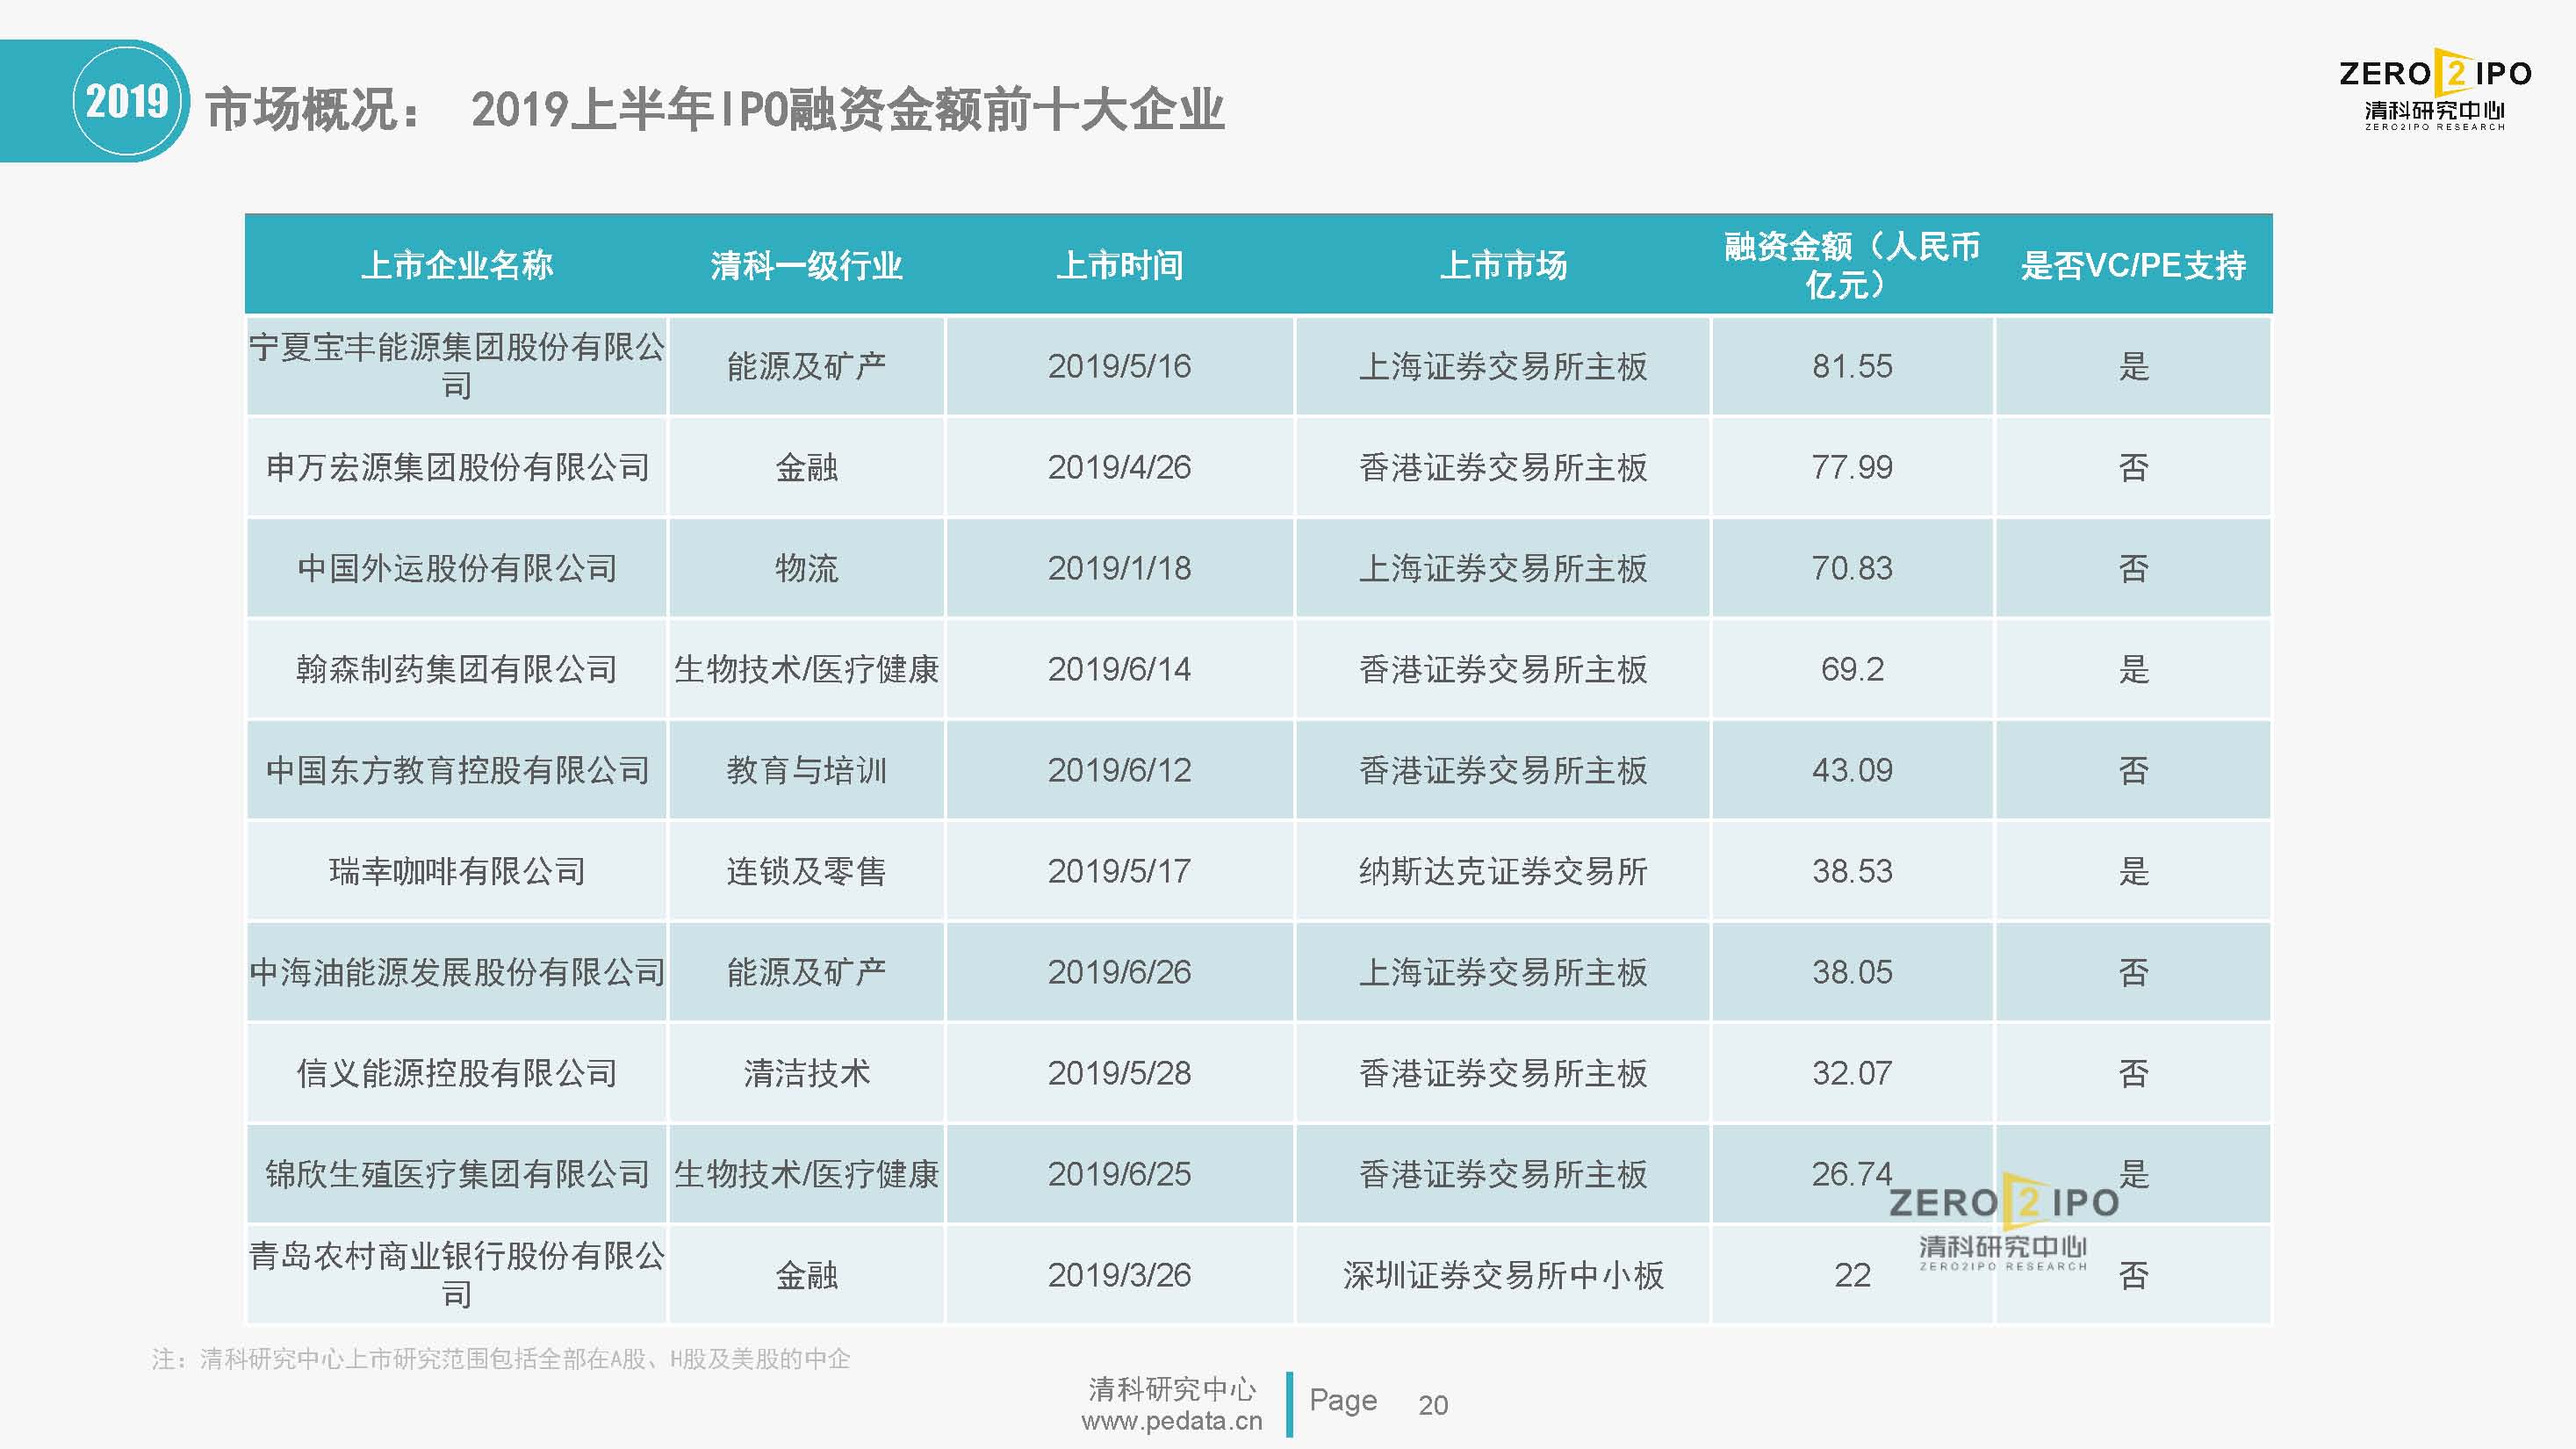Click the 信义能源控股有限公司 cell
The width and height of the screenshot is (2576, 1449).
tap(457, 1073)
